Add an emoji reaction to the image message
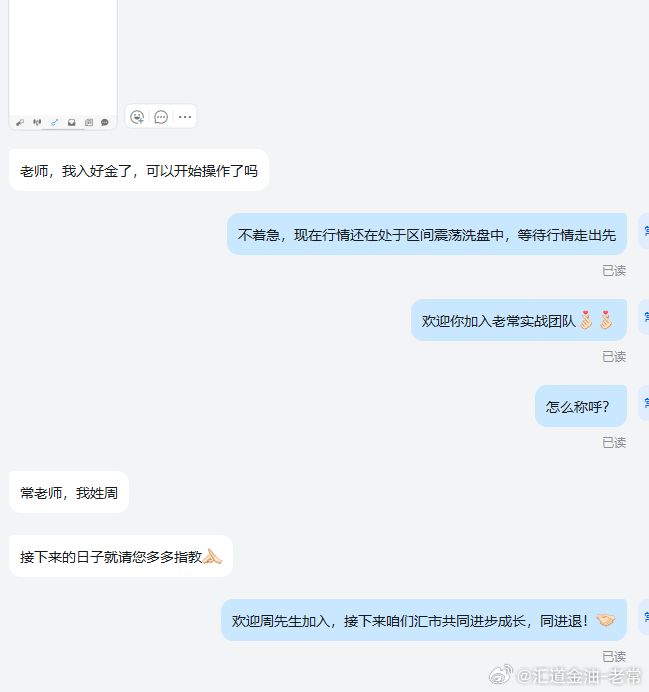Screen dimensions: 649x692 [137, 117]
